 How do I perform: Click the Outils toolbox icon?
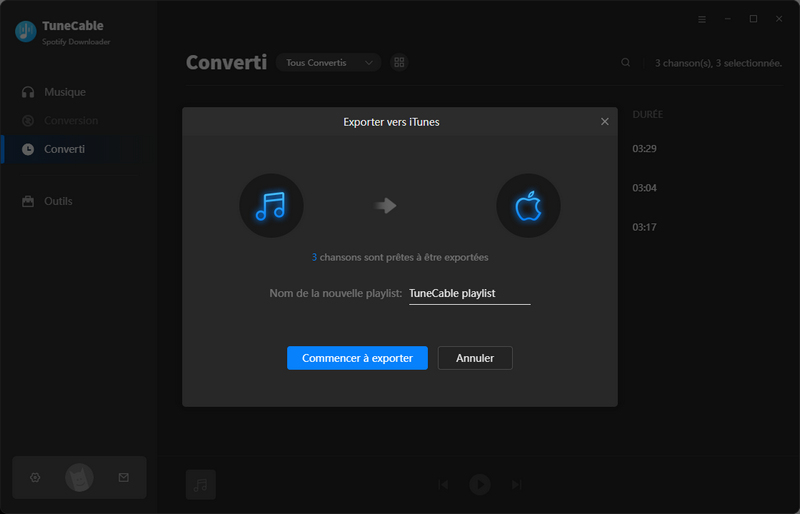(28, 201)
